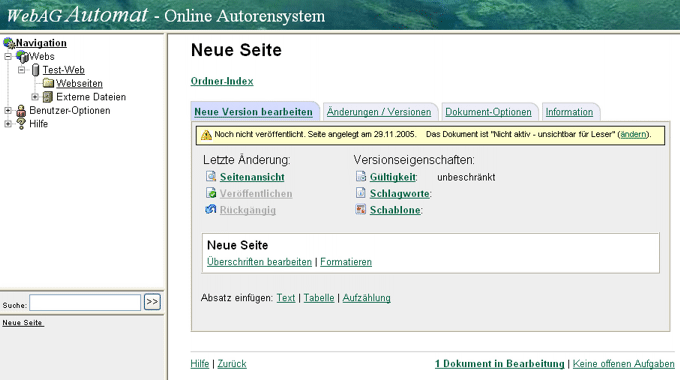Click the Veröffentlichen checkmark icon

point(211,193)
